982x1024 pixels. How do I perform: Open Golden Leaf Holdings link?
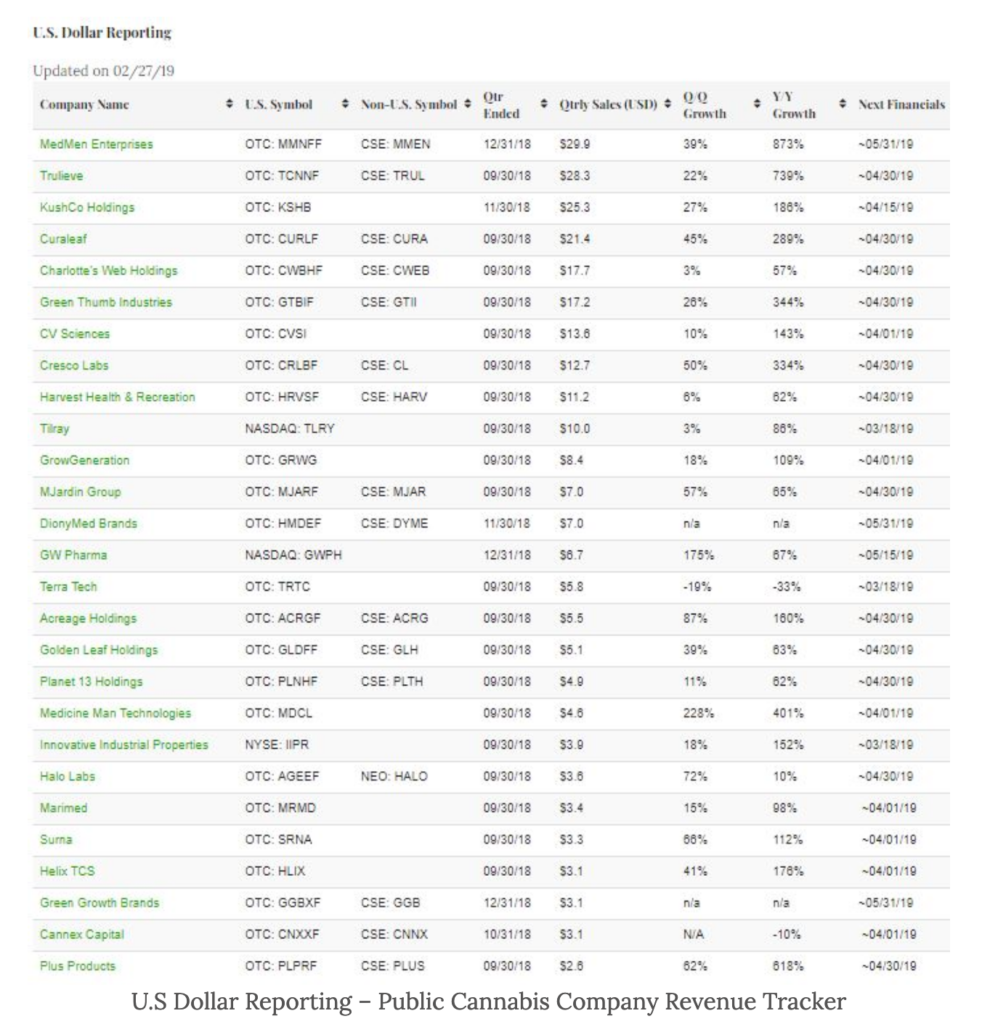pyautogui.click(x=99, y=650)
